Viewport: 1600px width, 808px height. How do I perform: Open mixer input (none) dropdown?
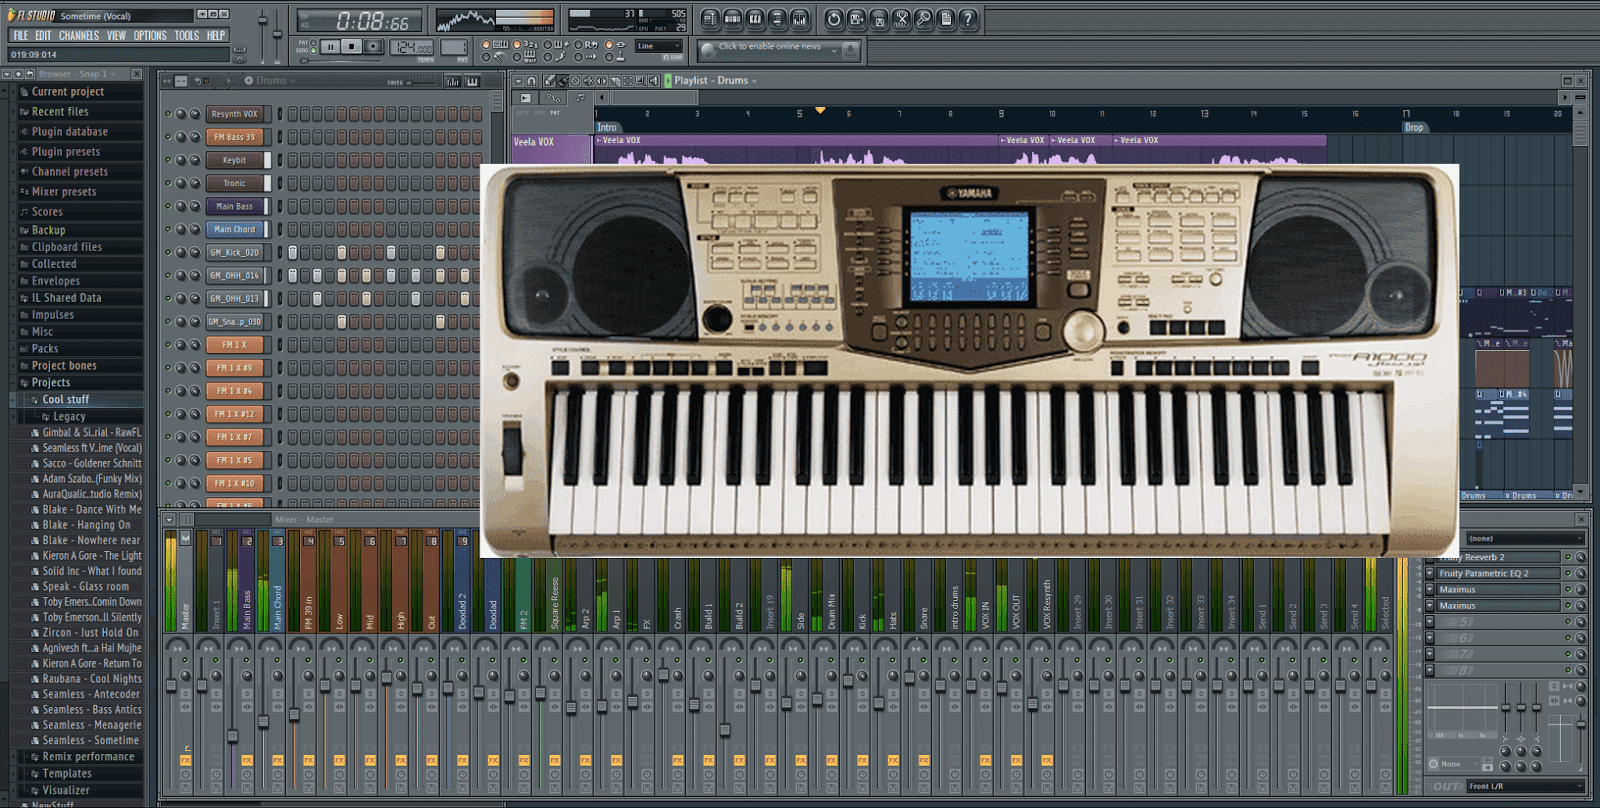pos(1526,538)
